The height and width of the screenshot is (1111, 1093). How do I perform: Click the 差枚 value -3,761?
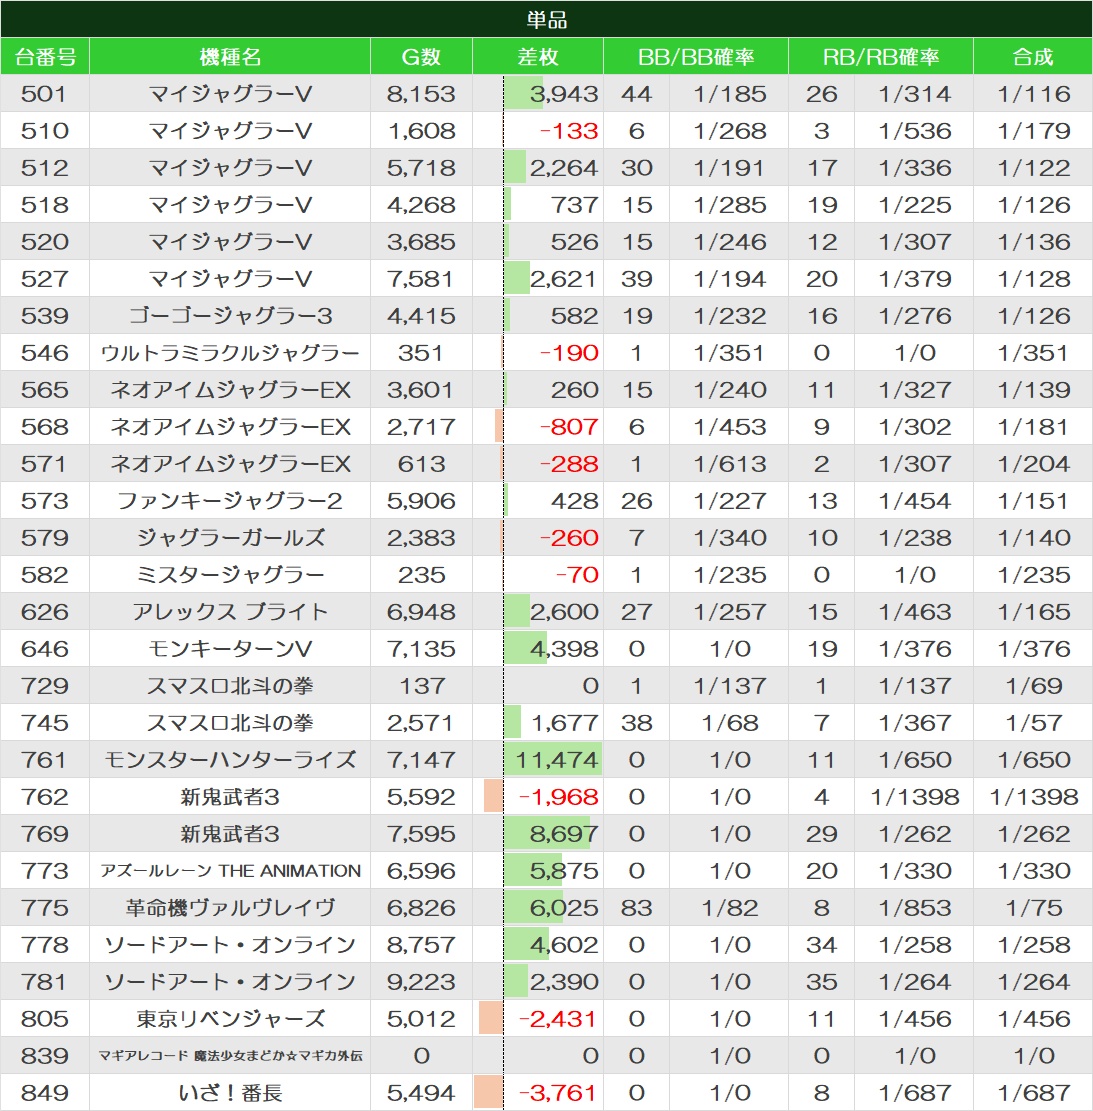tap(558, 1093)
